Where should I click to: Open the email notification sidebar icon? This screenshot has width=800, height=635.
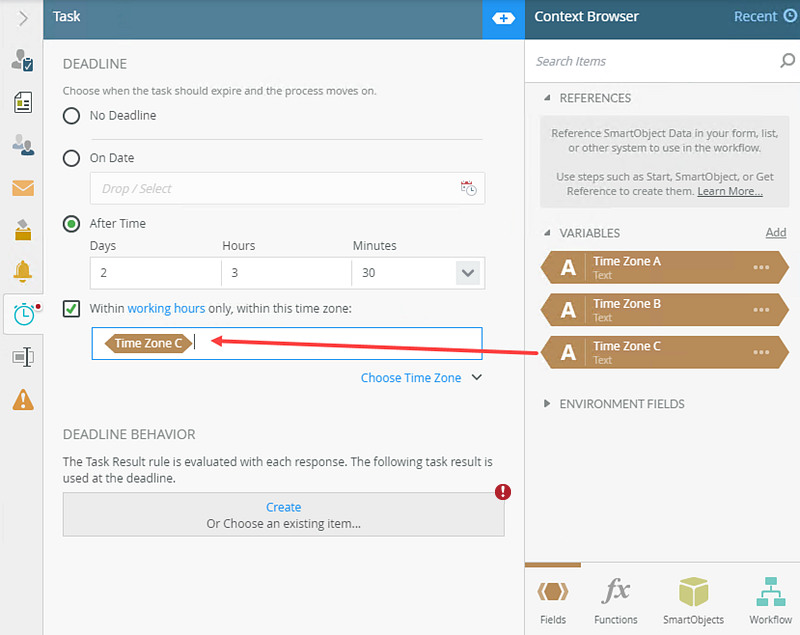[23, 188]
